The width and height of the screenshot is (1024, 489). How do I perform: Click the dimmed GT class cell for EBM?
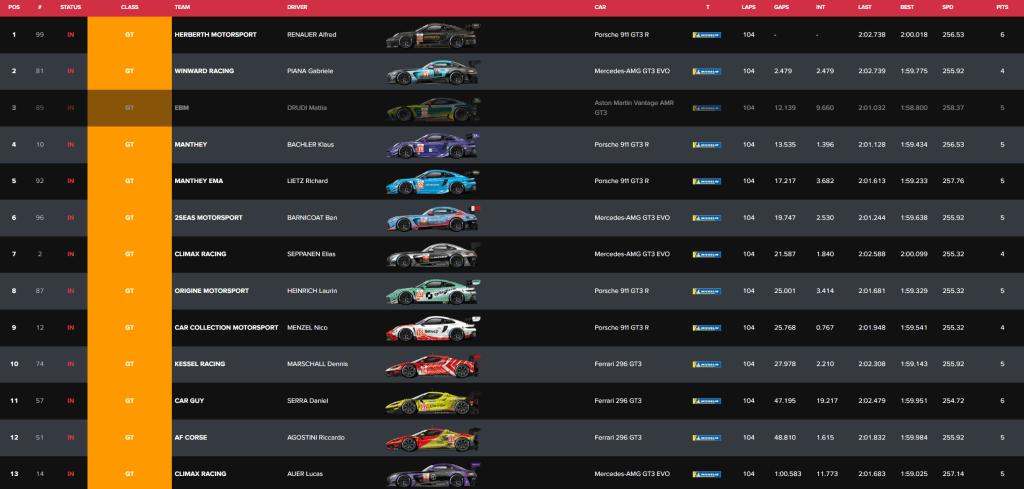point(129,108)
